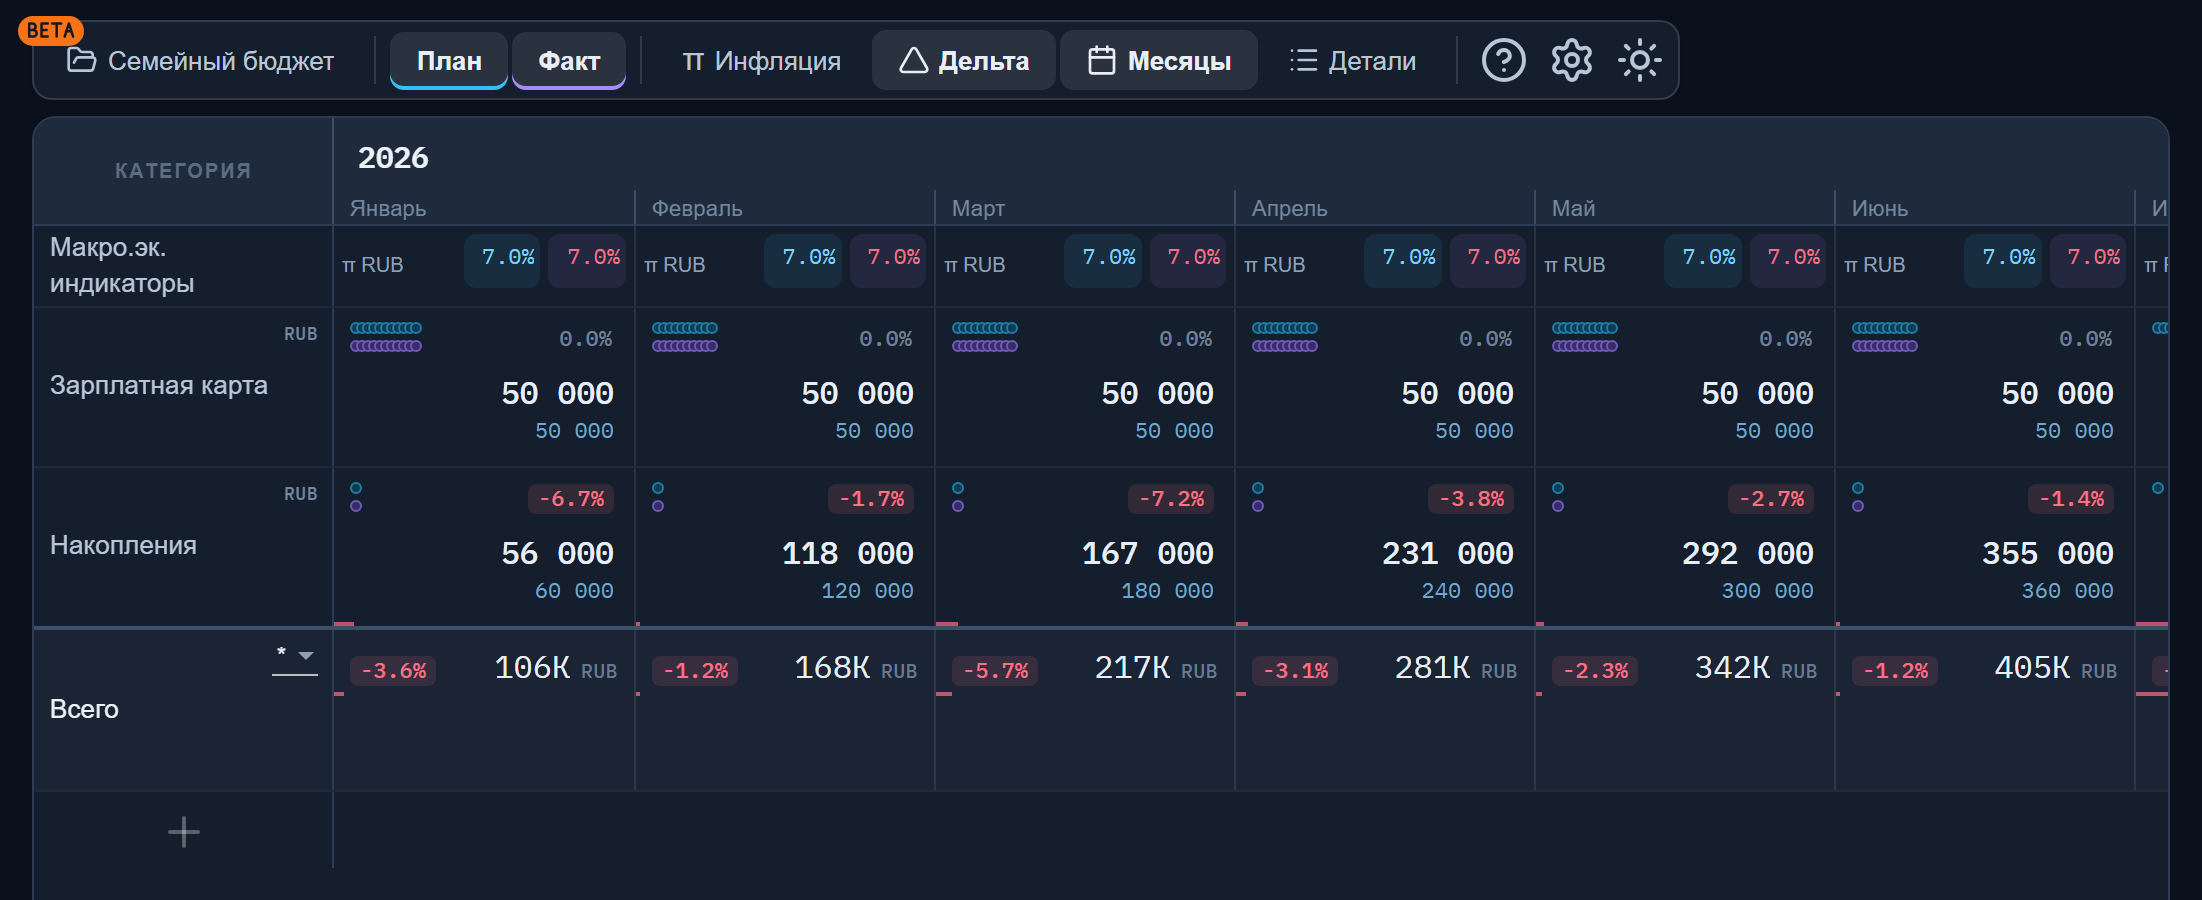This screenshot has width=2202, height=900.
Task: Add a new category with plus icon
Action: click(184, 832)
